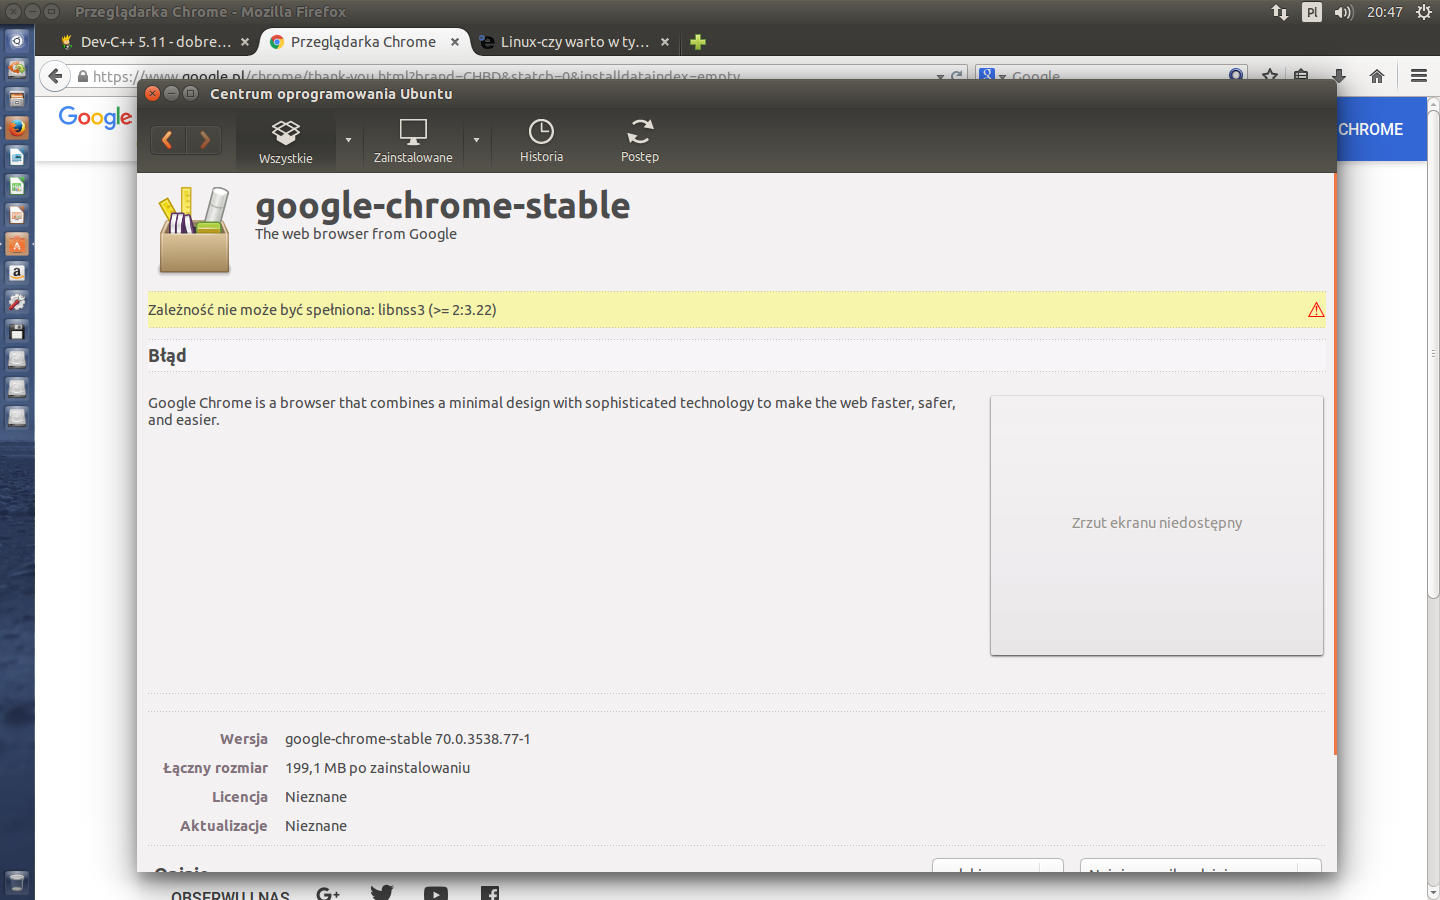Open the Wszystkie software view
Image resolution: width=1440 pixels, height=900 pixels.
pyautogui.click(x=286, y=142)
